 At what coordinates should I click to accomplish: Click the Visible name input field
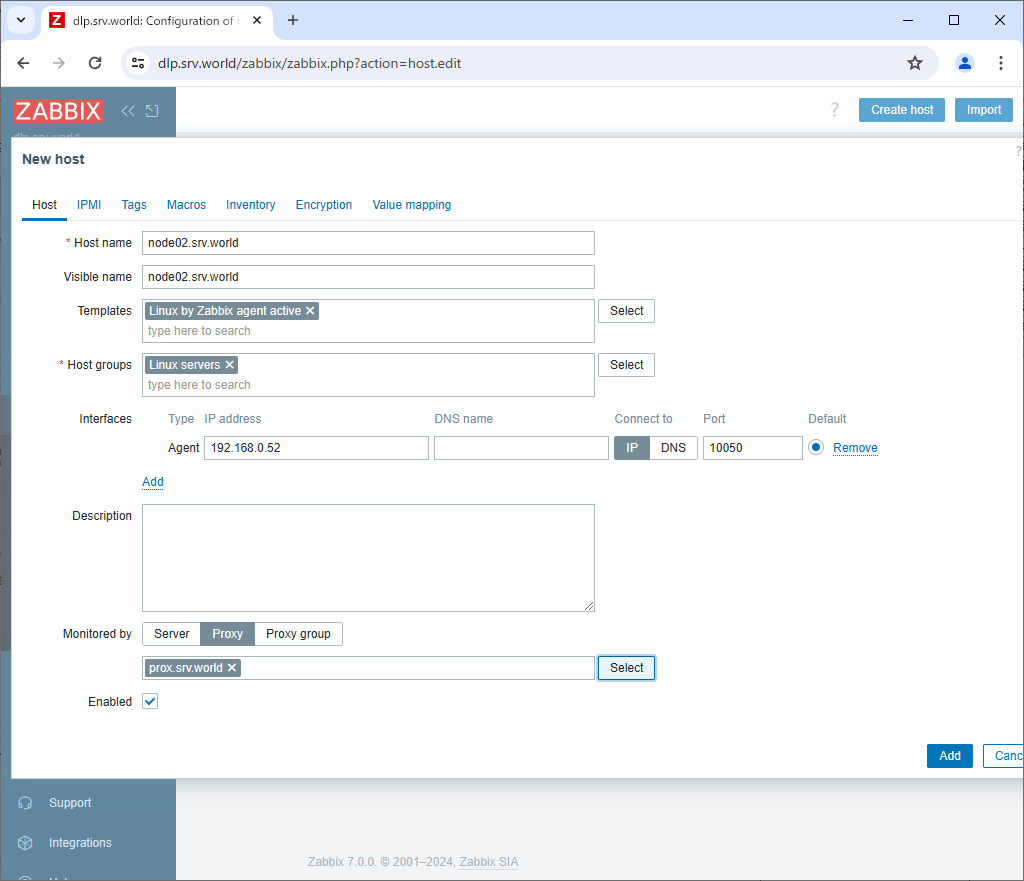368,277
